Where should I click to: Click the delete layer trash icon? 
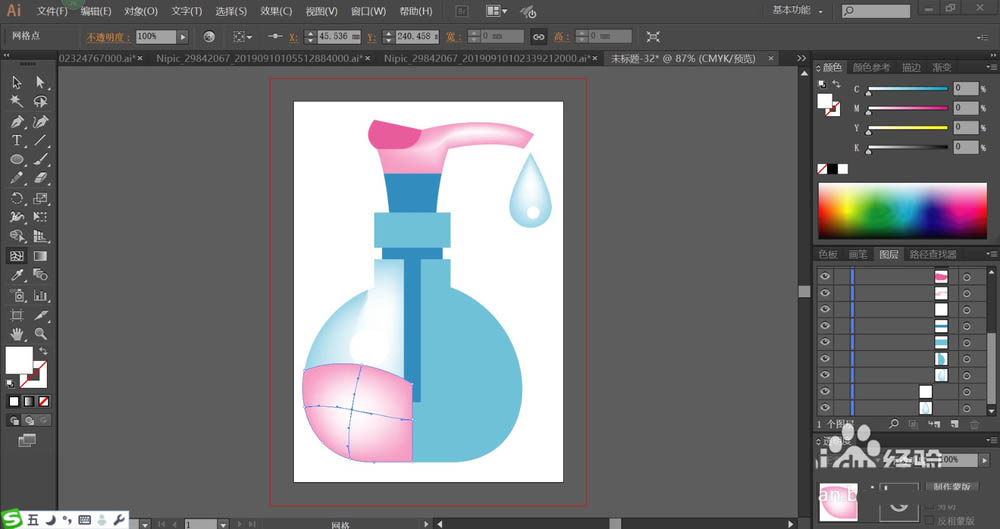tap(974, 424)
